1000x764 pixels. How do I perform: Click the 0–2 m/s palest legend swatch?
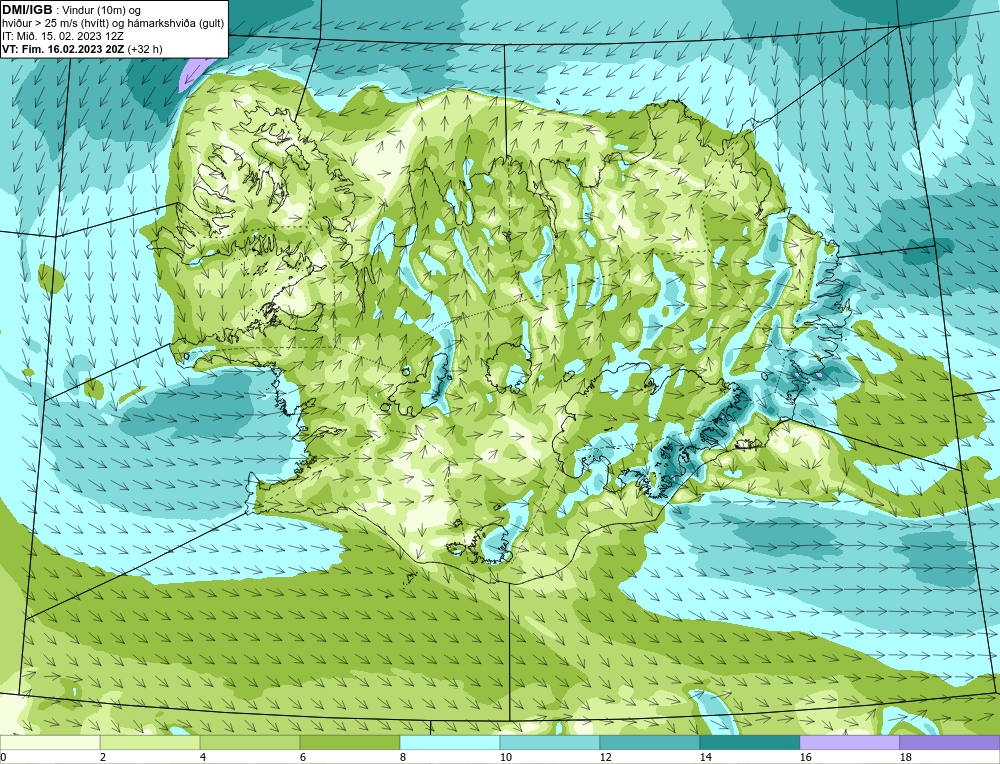(50, 743)
